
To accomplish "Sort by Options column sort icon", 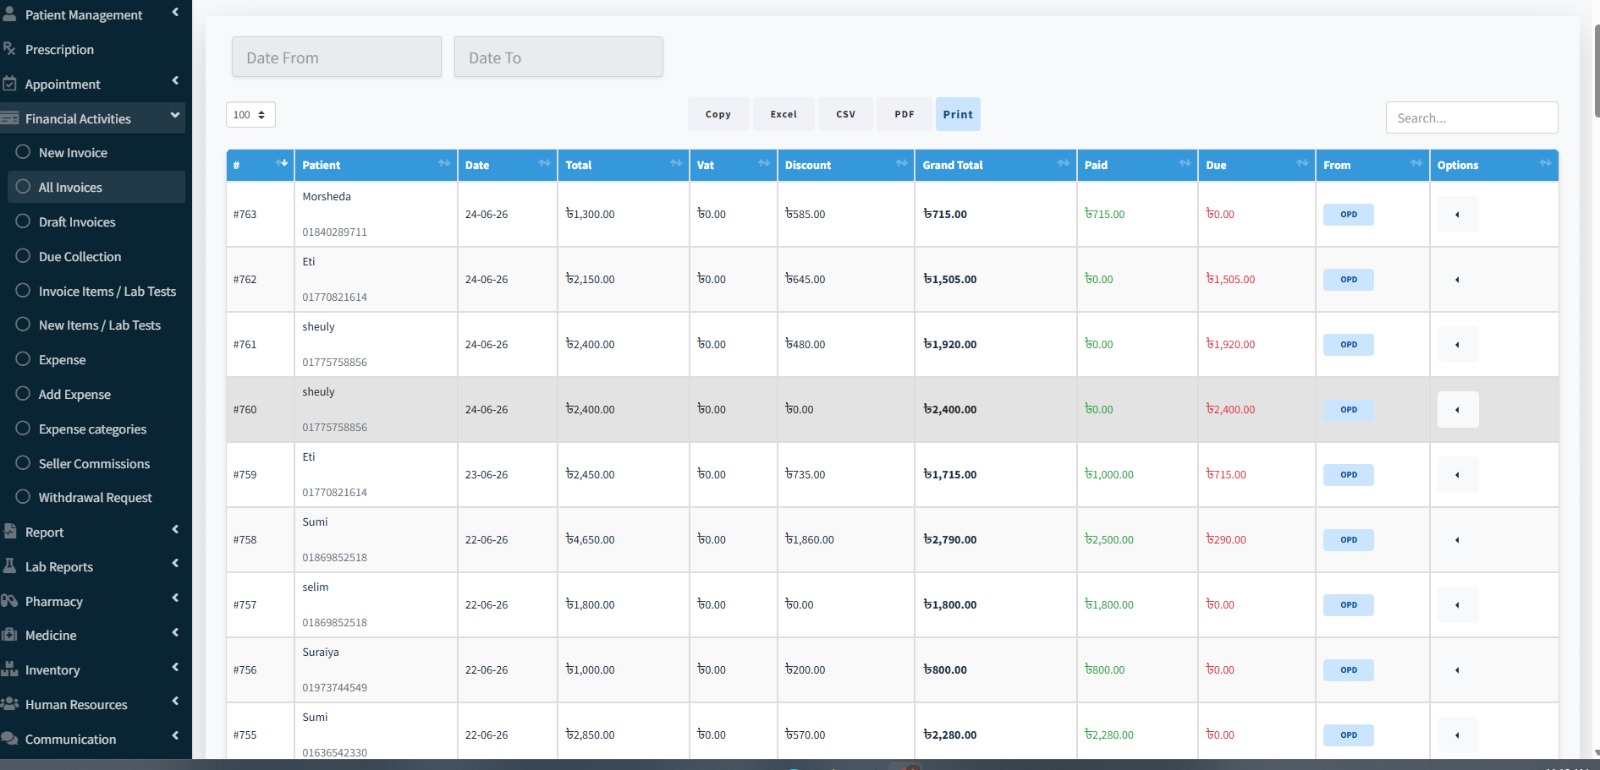I will 1546,163.
